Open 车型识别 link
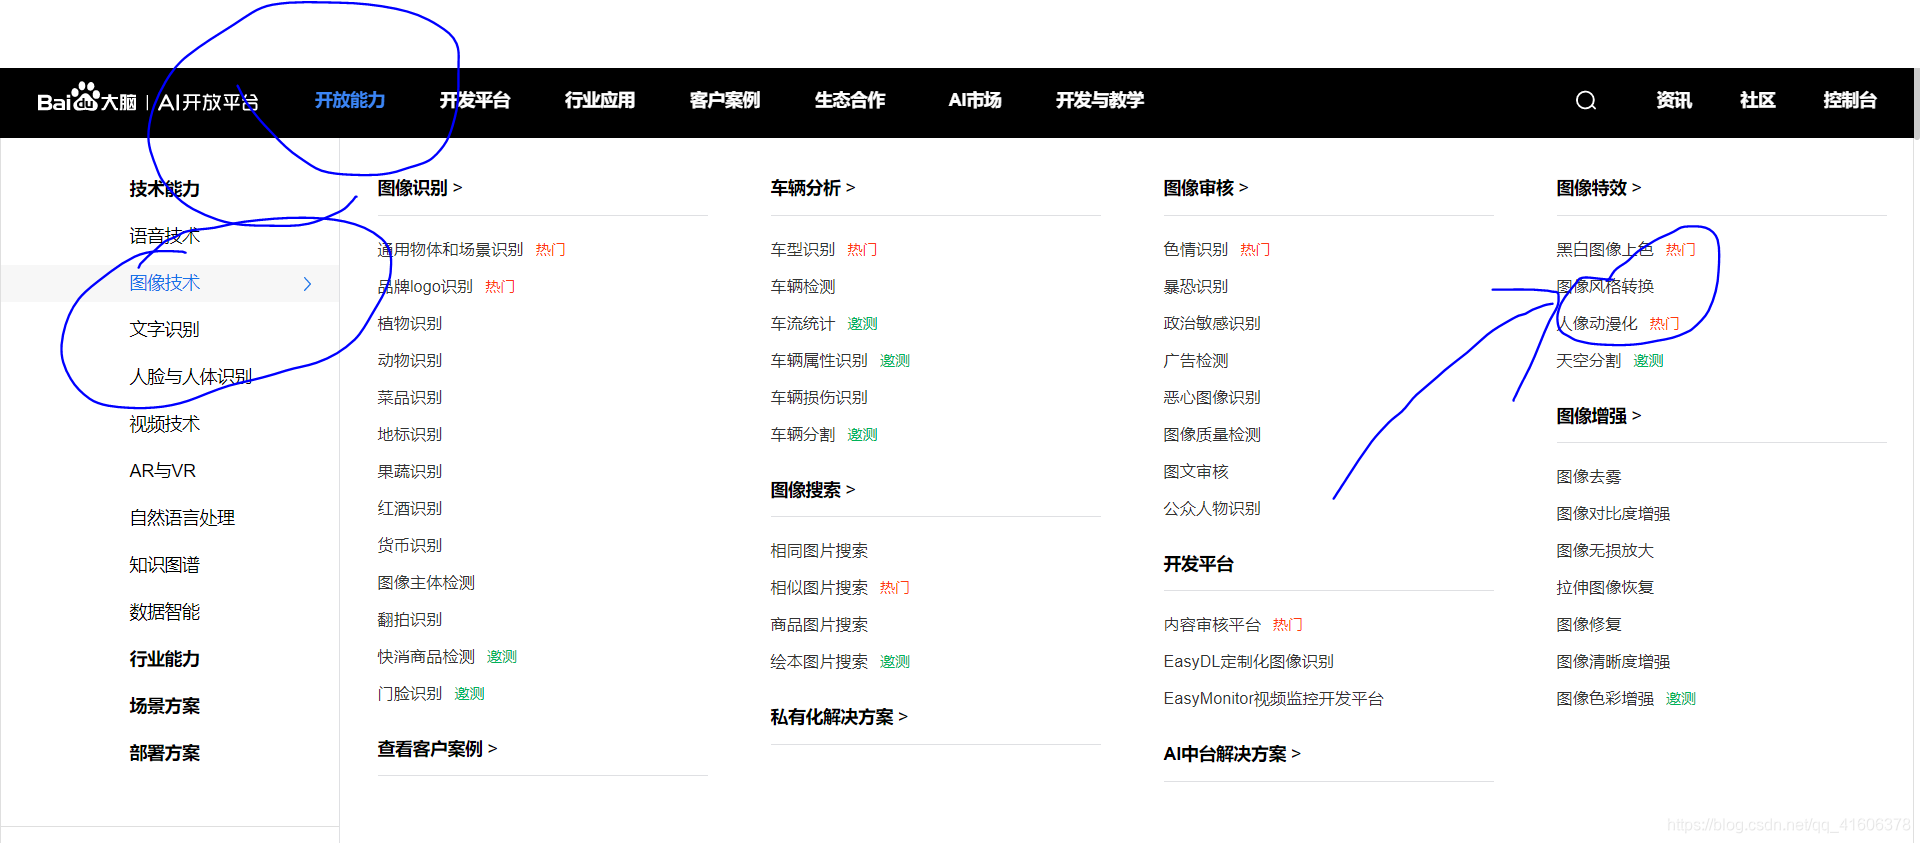Viewport: 1920px width, 843px height. (x=803, y=250)
